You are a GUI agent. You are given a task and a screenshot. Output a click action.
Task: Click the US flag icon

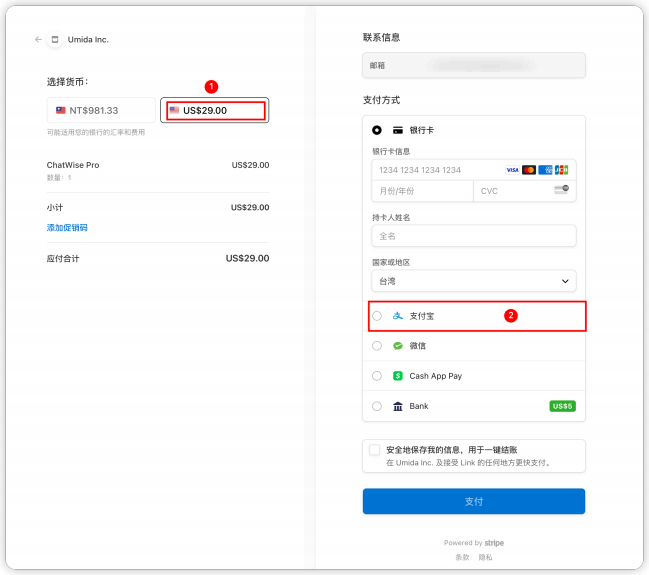174,110
